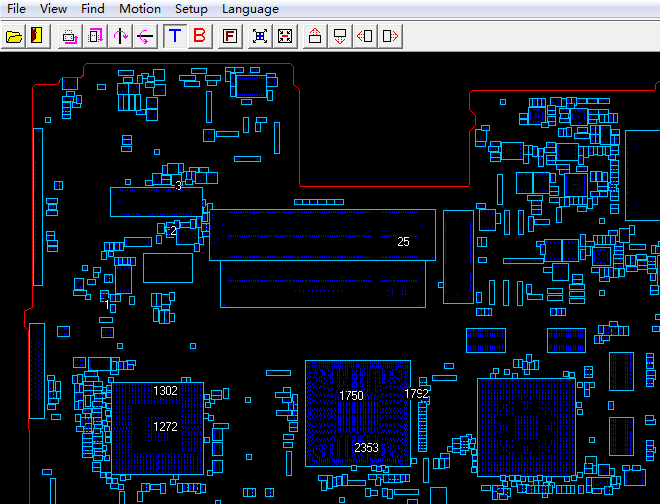Screen dimensions: 660x504
Task: Move view down with the down arrow icon
Action: click(340, 36)
